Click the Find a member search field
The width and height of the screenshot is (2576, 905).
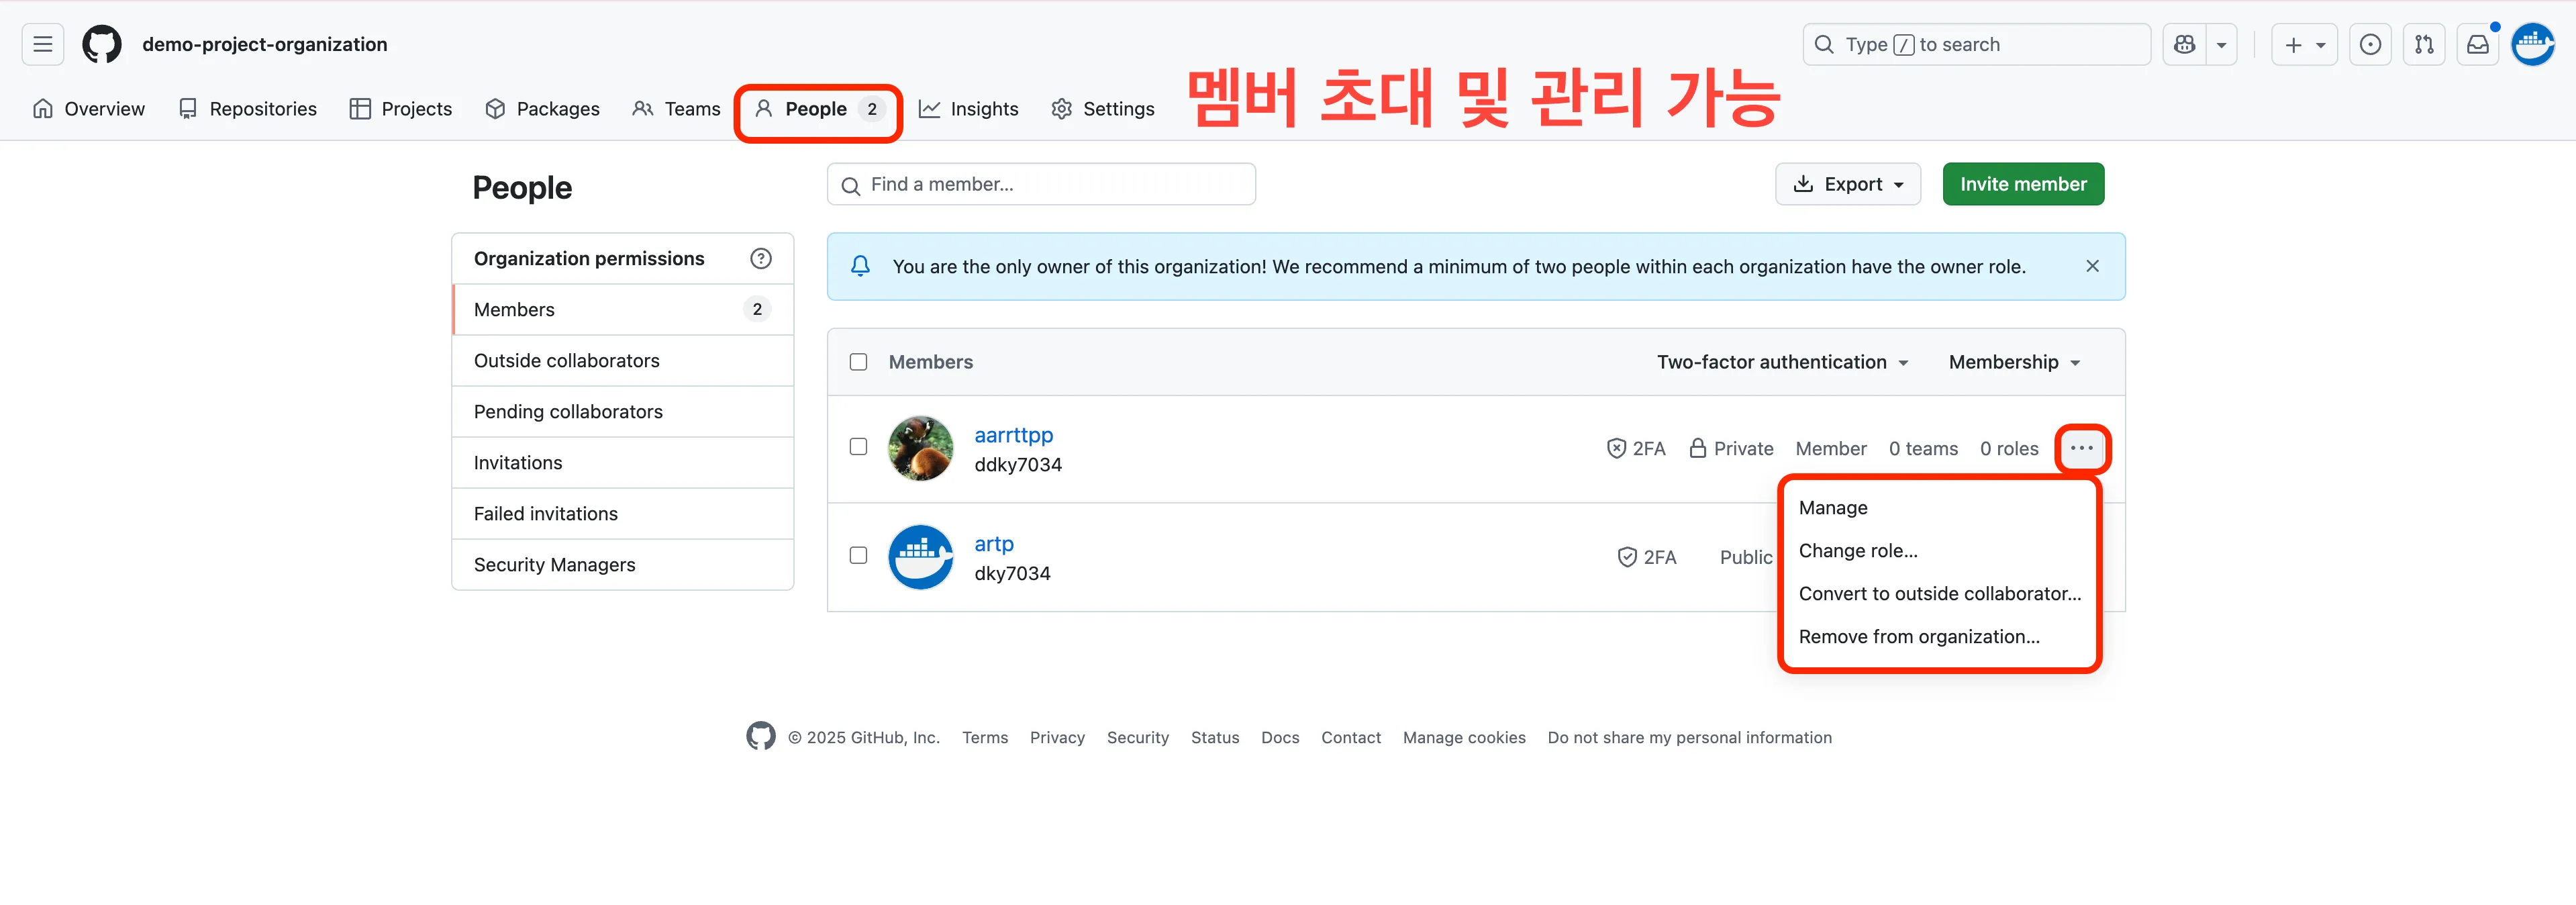pyautogui.click(x=1040, y=184)
